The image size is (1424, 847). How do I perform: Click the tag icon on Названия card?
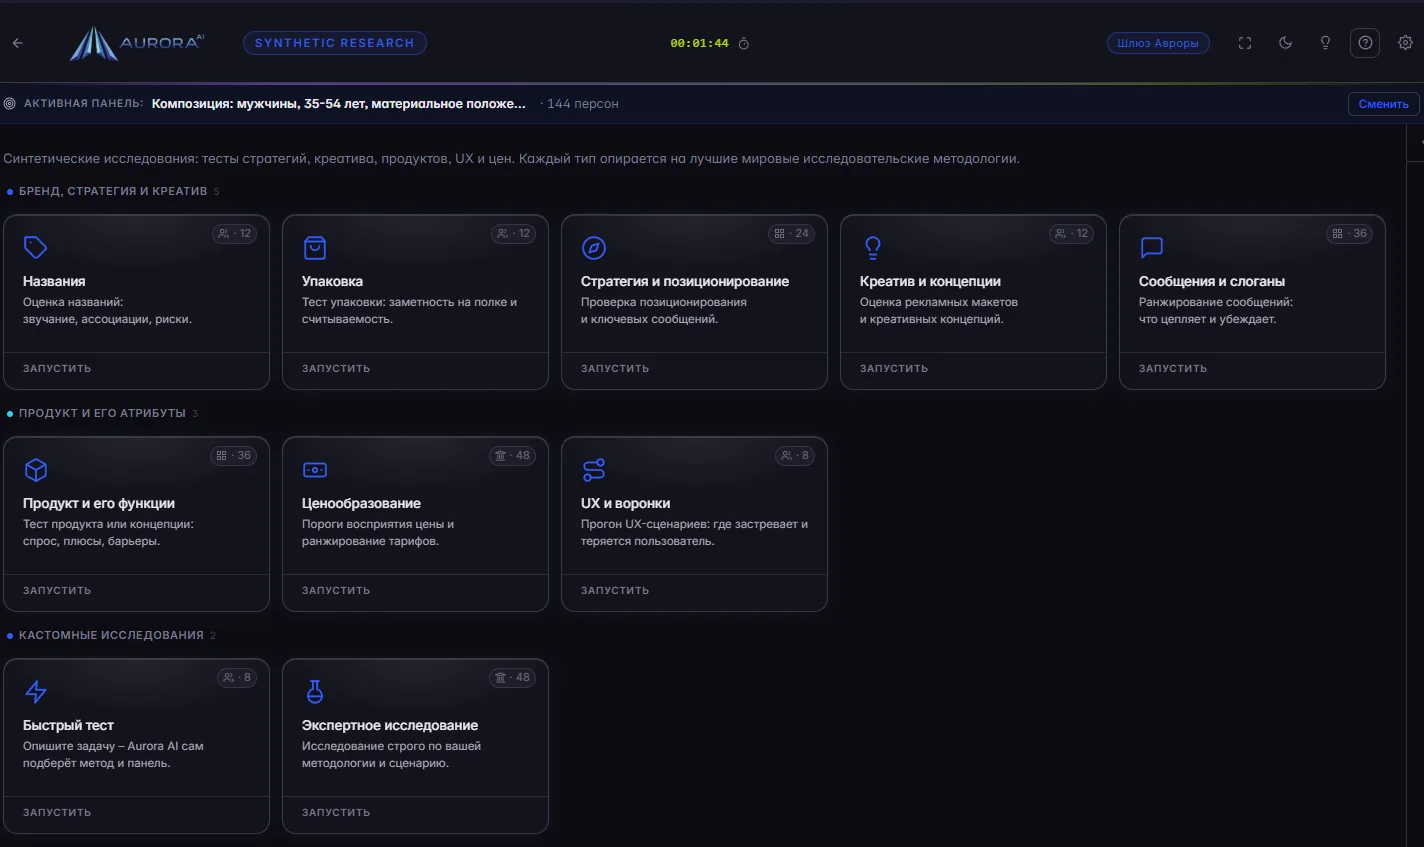coord(36,247)
